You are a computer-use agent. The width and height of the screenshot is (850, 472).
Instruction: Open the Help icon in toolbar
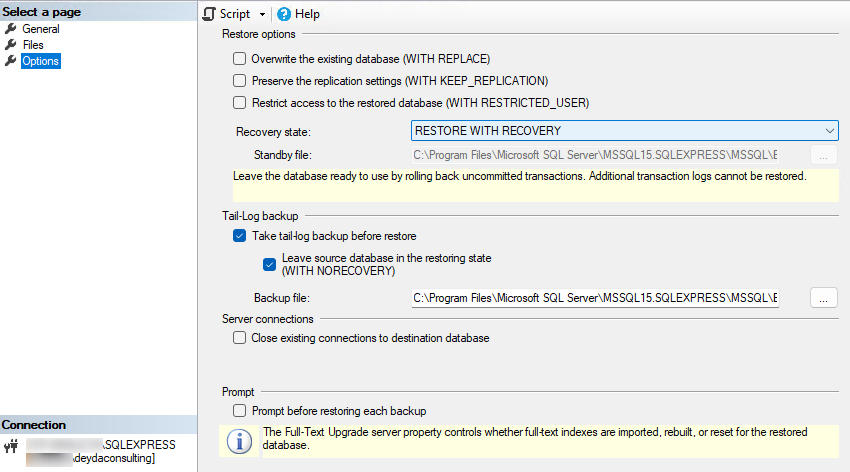click(284, 14)
